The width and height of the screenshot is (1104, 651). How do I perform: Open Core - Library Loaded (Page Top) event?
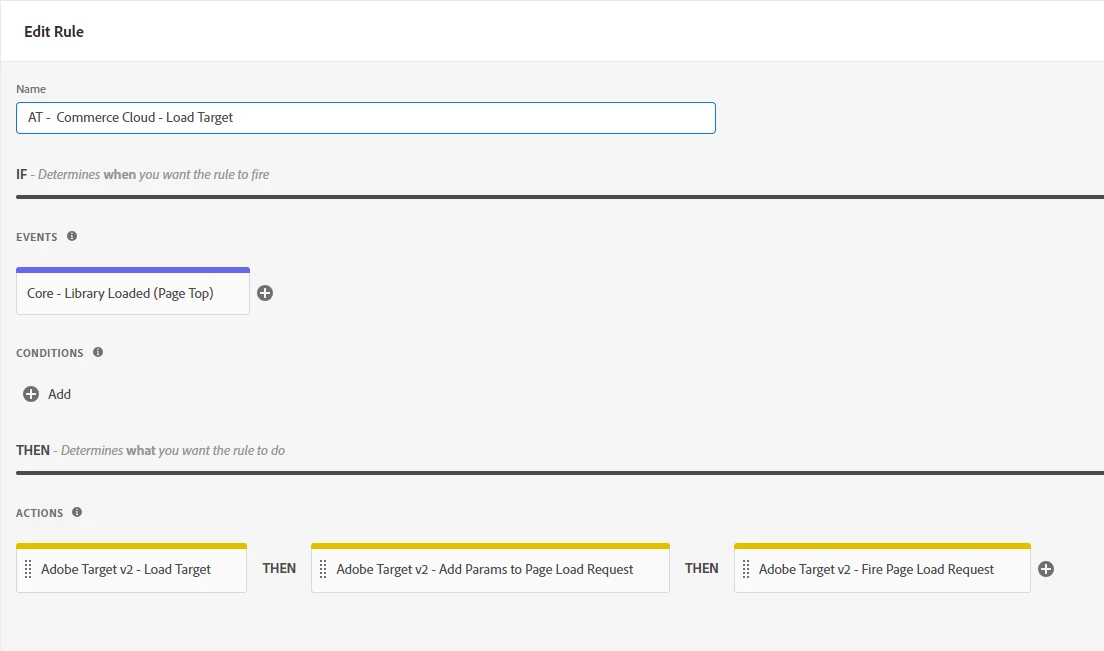[x=132, y=293]
